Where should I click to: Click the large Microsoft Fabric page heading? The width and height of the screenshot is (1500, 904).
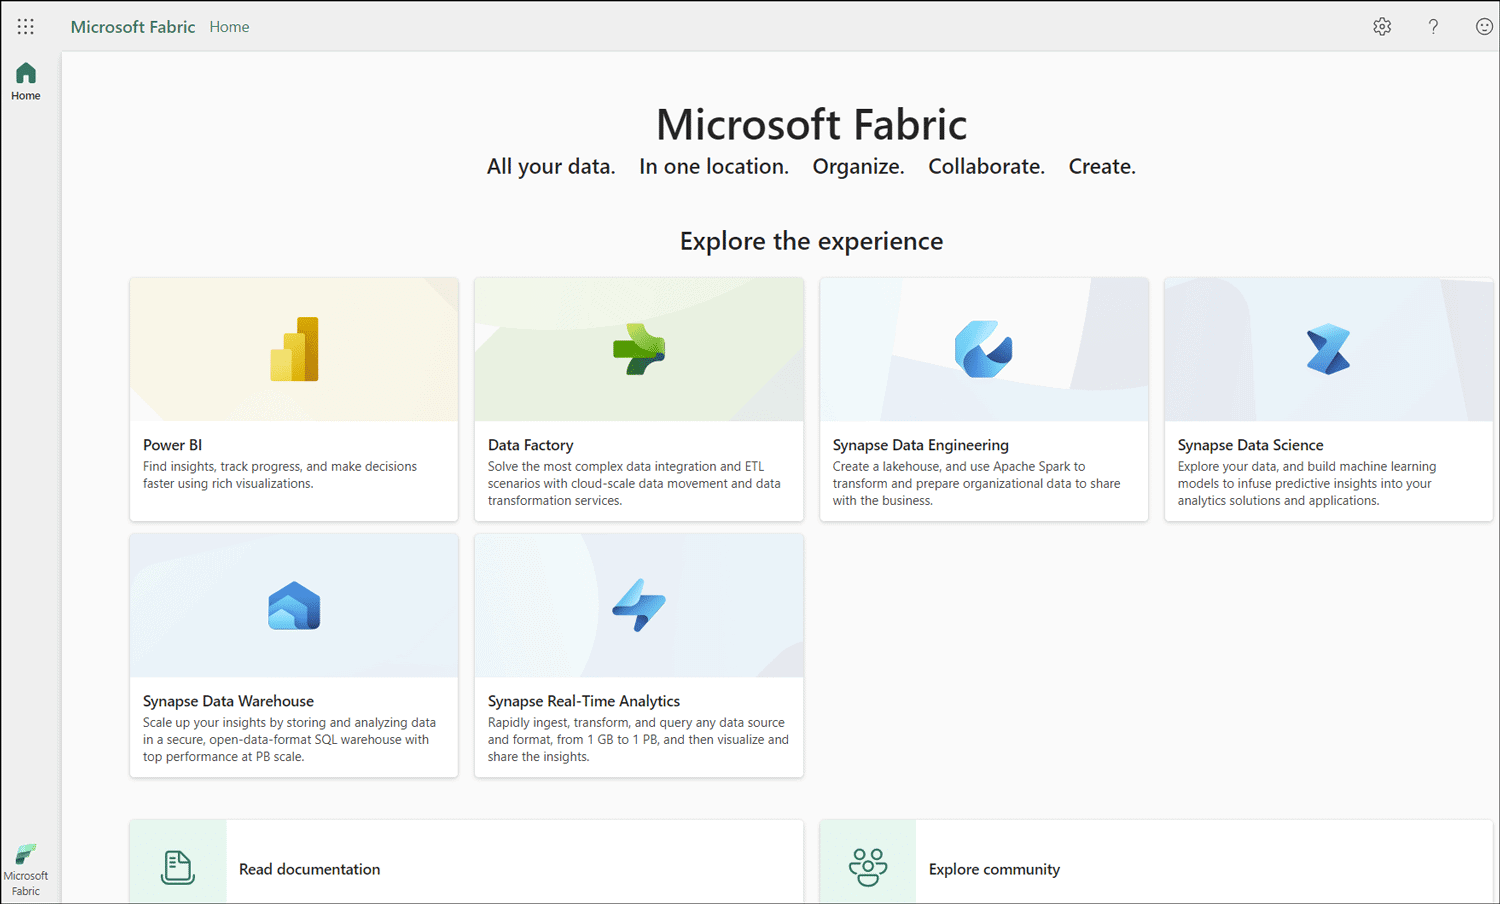(x=811, y=124)
